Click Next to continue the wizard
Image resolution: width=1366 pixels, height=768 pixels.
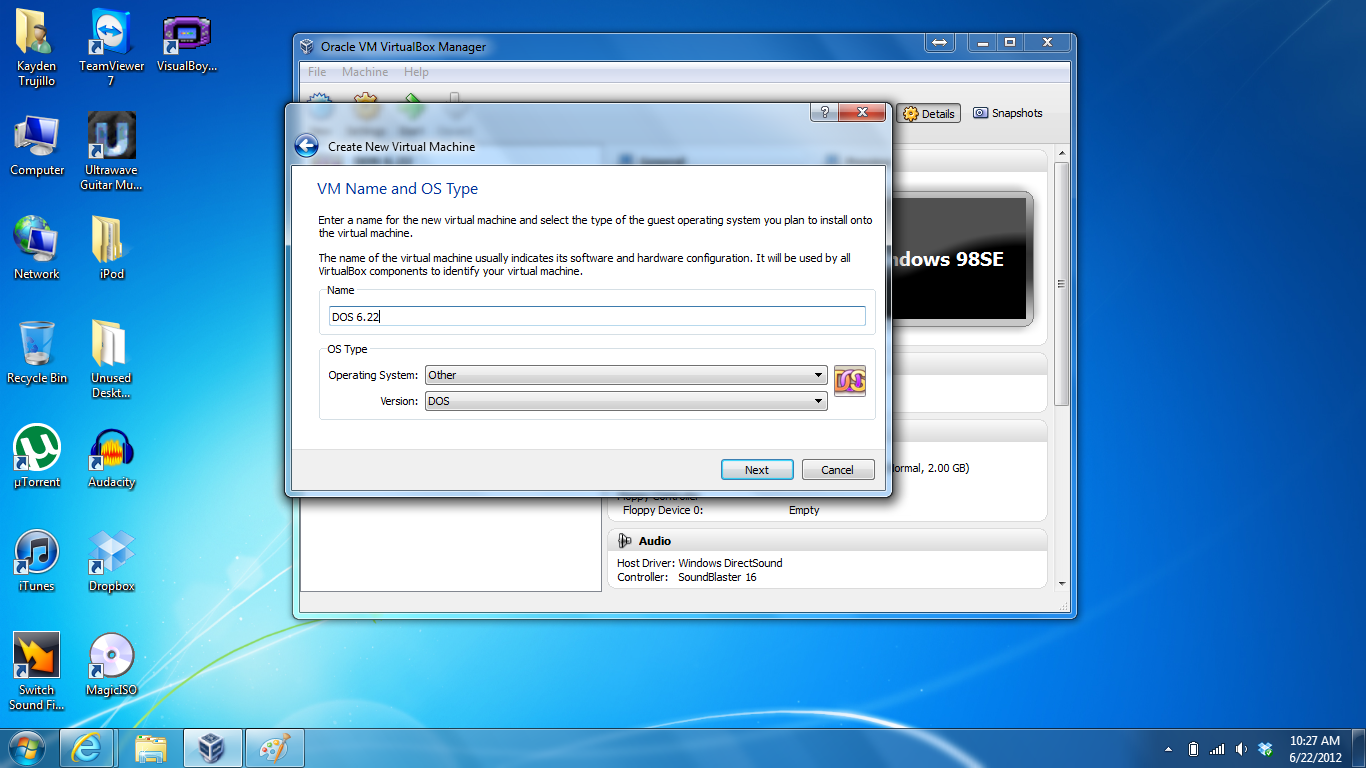[x=757, y=469]
